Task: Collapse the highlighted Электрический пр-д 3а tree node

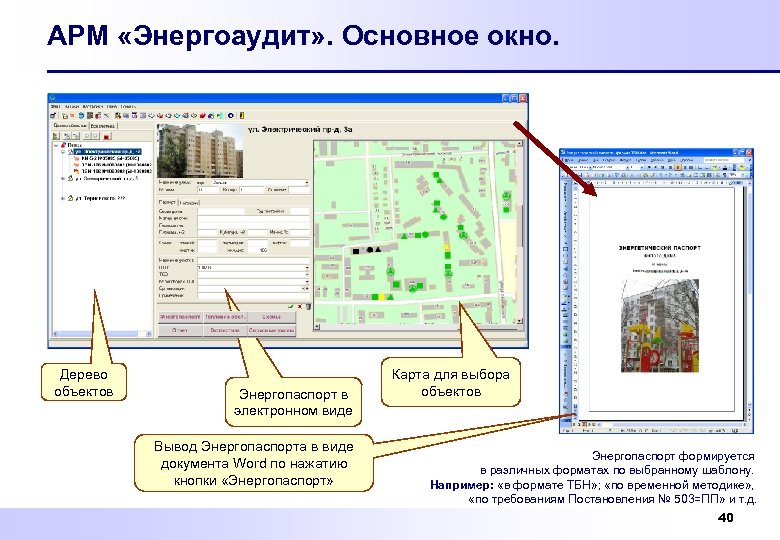Action: [x=63, y=152]
